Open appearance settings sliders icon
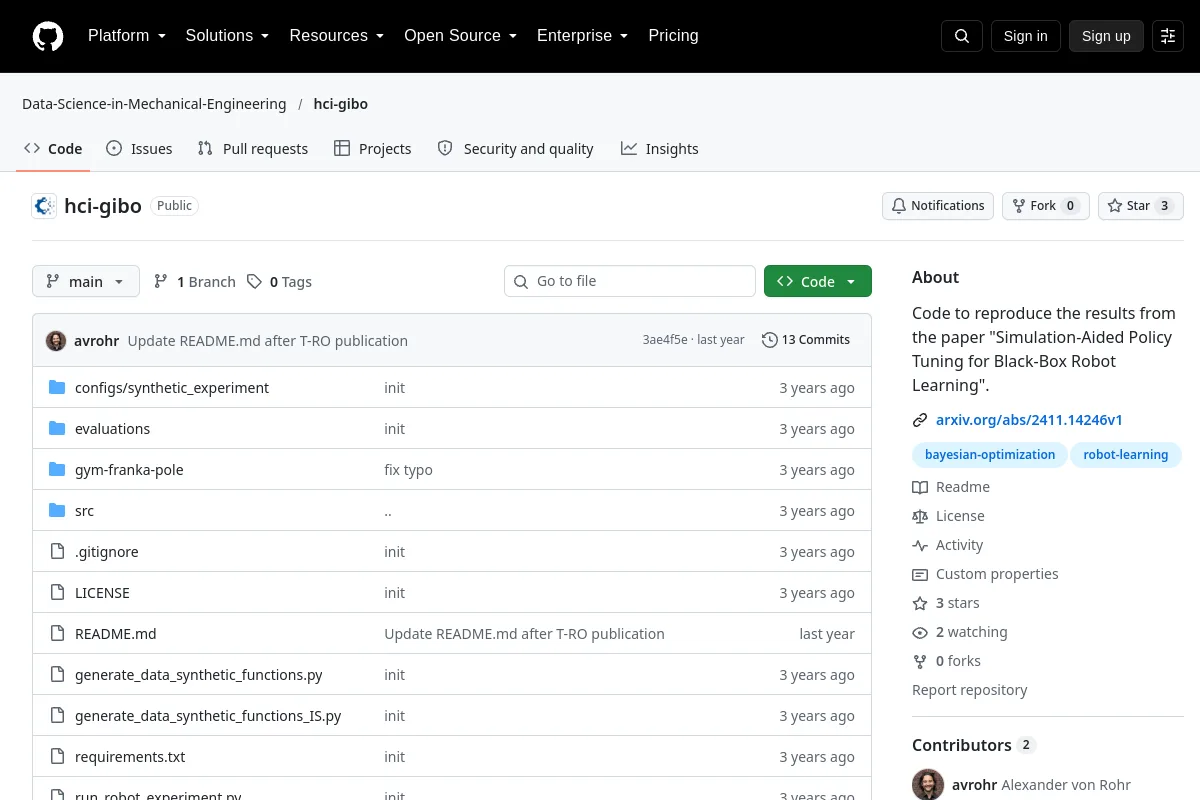Screen dimensions: 1200x800 [1168, 36]
